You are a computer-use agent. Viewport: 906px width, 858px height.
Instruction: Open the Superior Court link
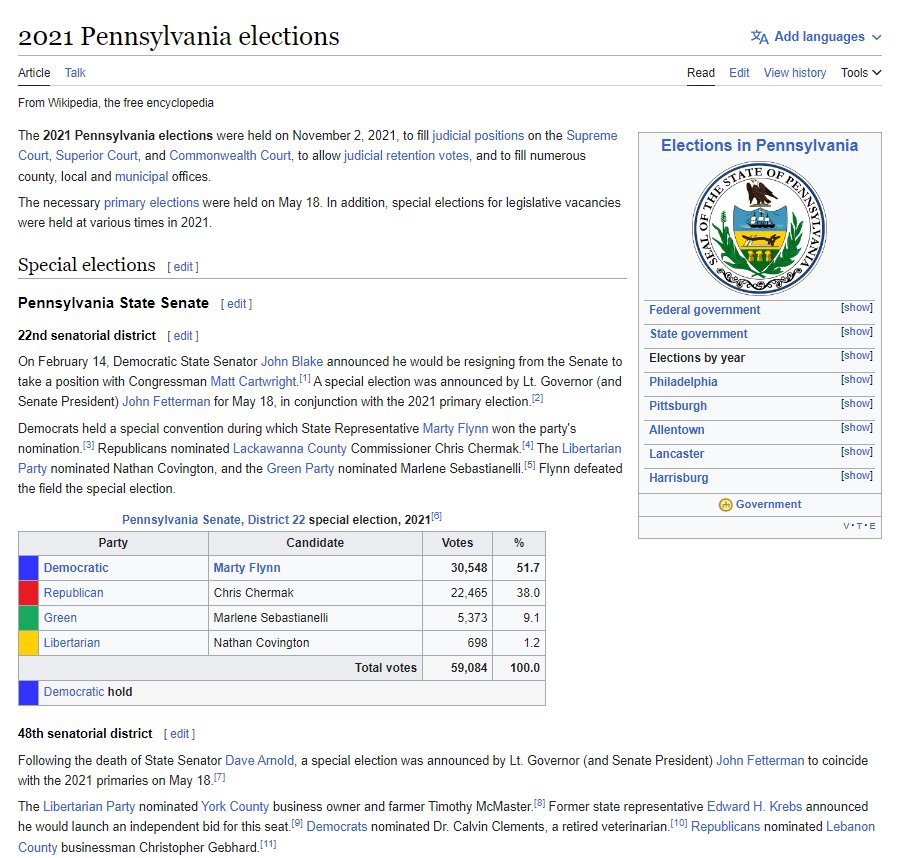tap(96, 156)
